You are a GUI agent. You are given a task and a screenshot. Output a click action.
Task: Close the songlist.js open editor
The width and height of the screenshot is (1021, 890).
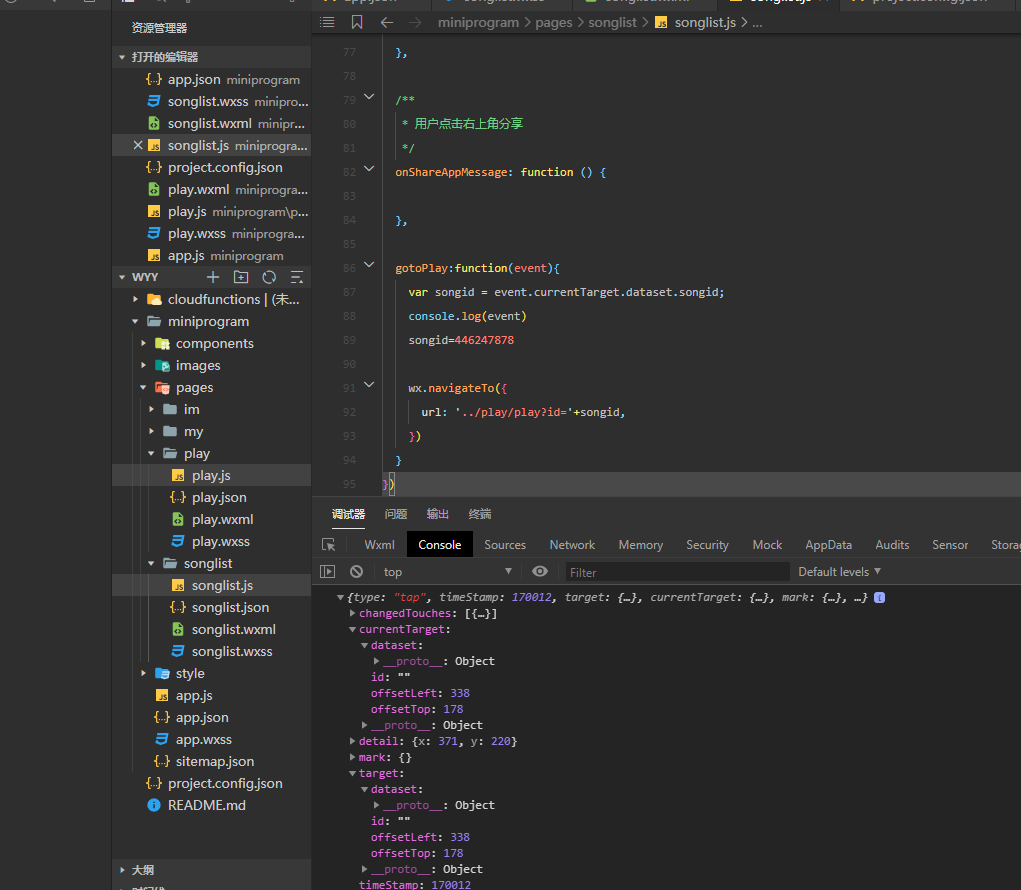[138, 146]
